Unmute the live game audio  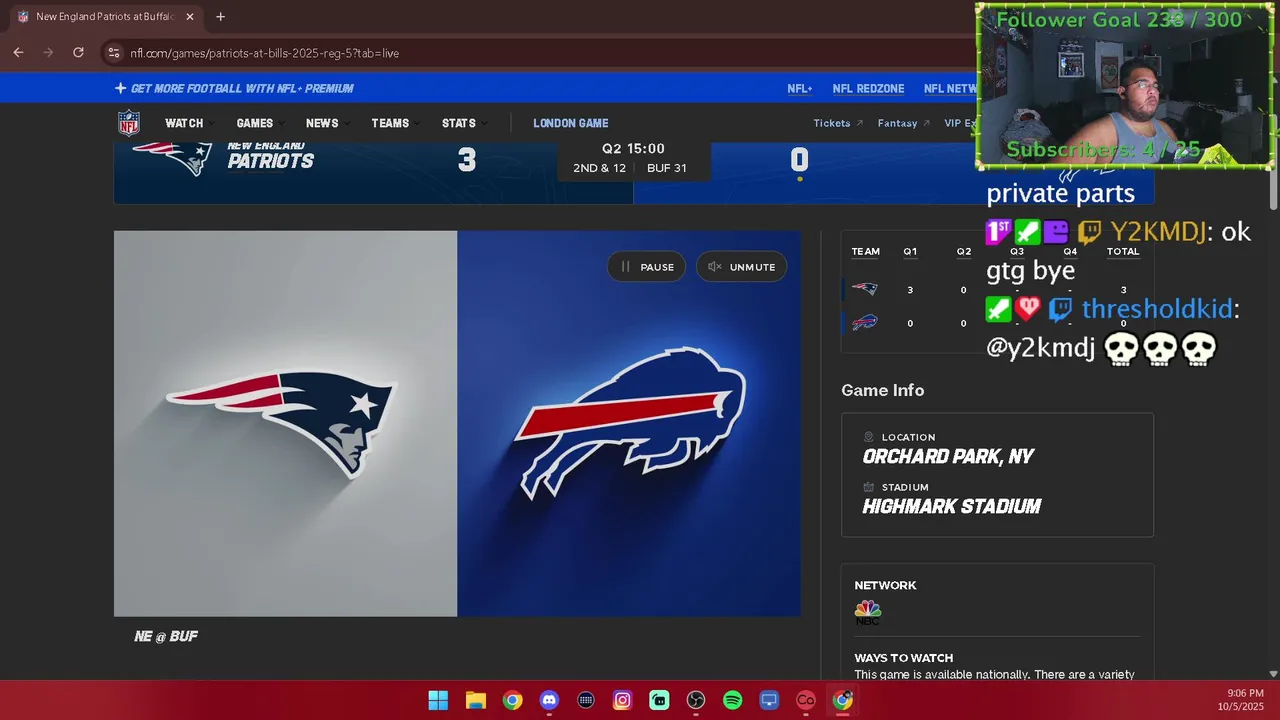click(741, 267)
